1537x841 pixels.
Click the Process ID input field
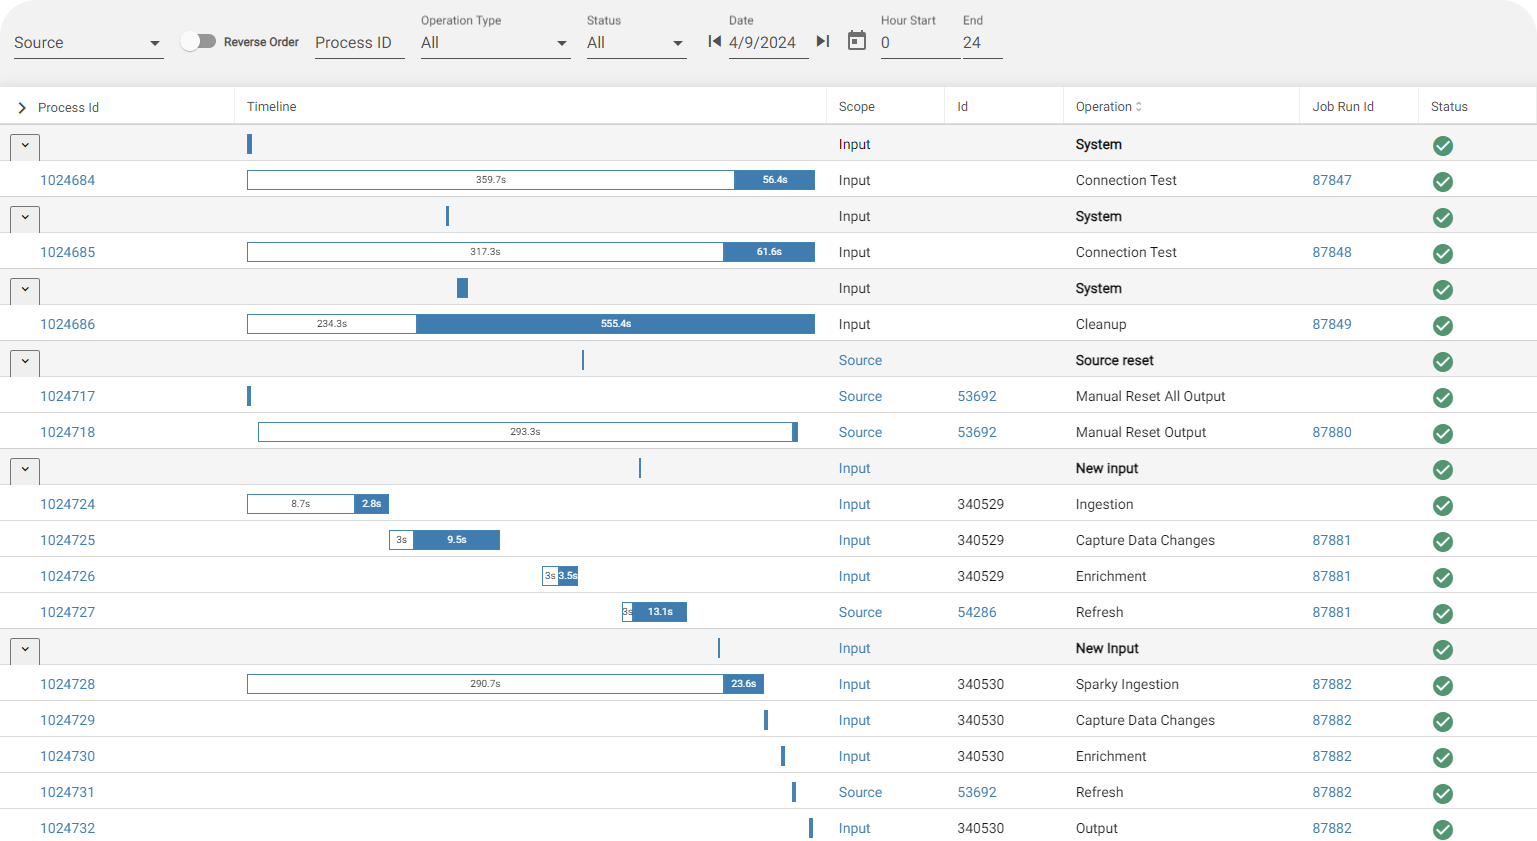[359, 43]
